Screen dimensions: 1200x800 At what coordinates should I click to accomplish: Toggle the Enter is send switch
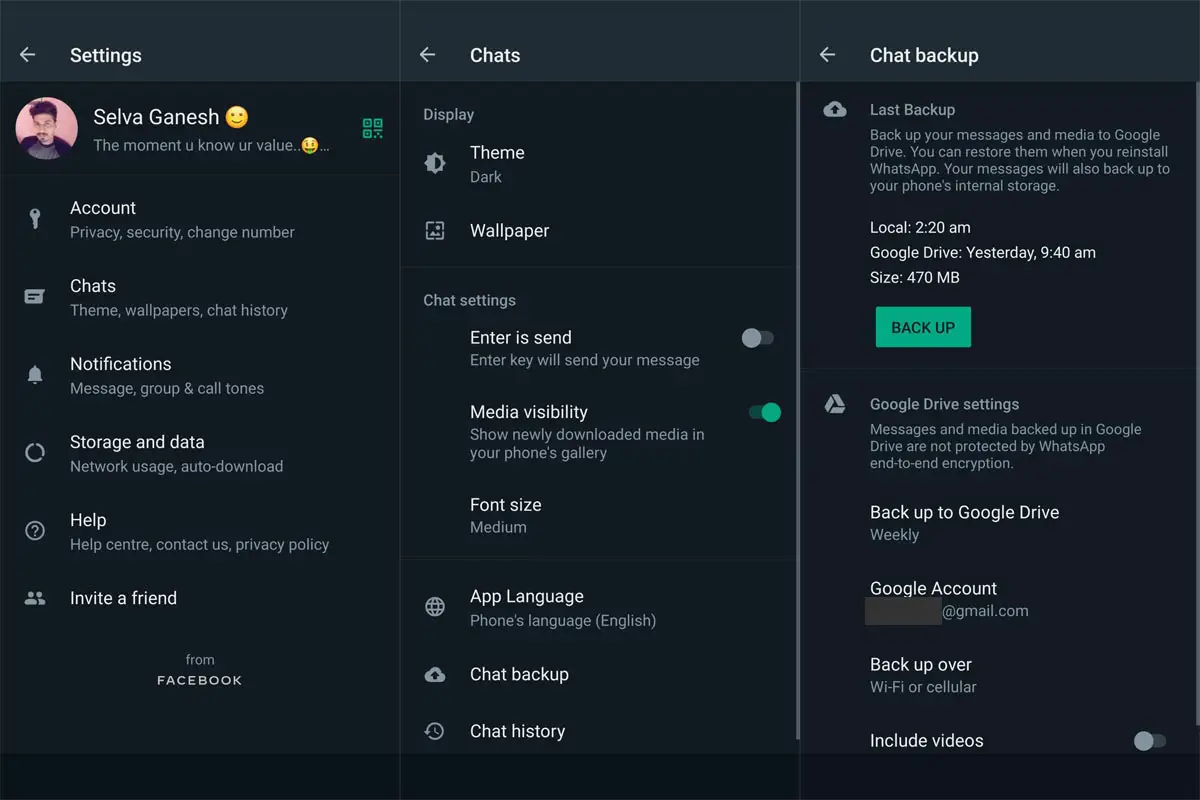[x=757, y=338]
